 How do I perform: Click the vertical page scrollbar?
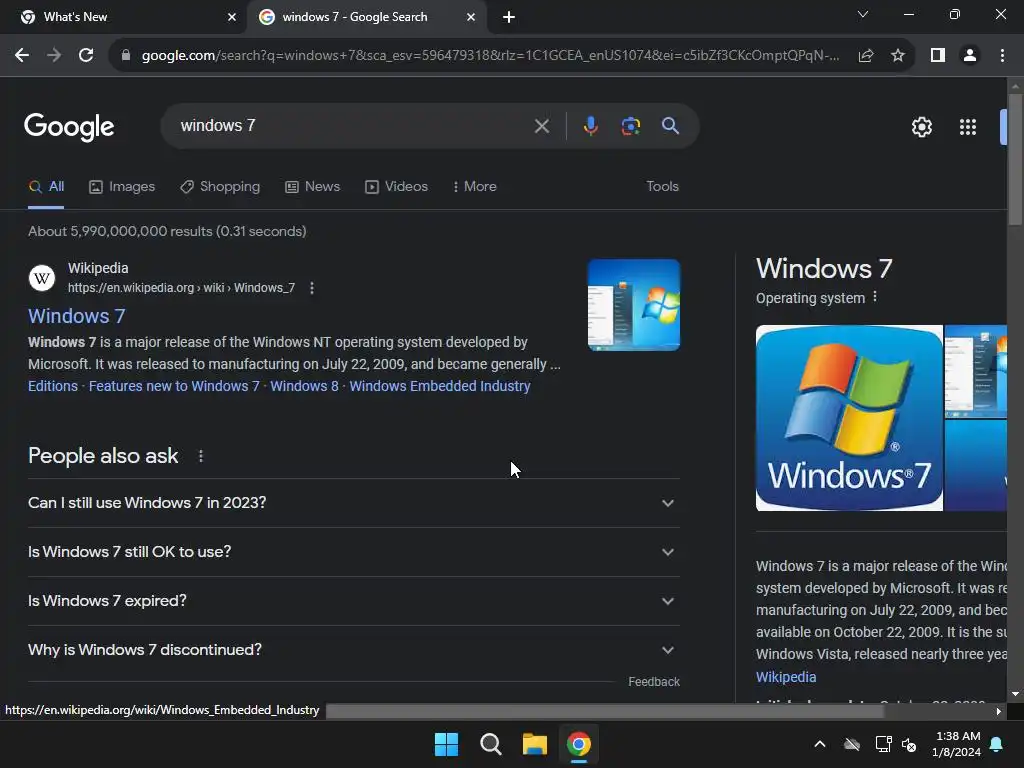tap(1015, 159)
